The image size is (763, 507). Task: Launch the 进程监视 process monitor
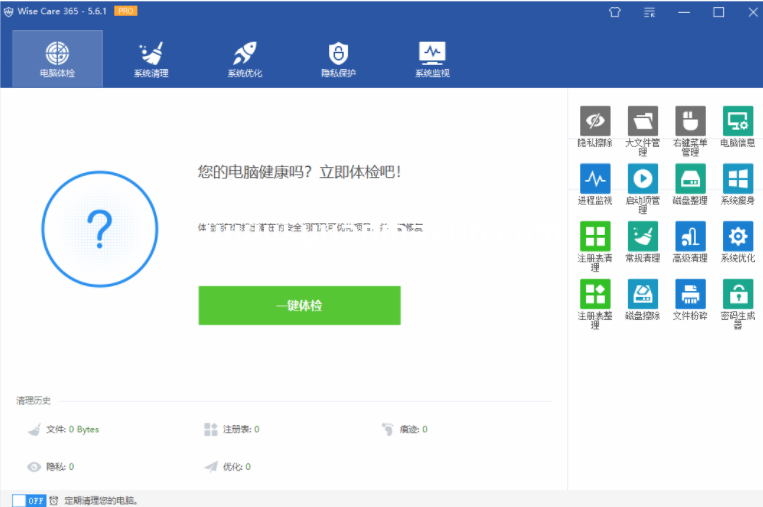pyautogui.click(x=595, y=184)
